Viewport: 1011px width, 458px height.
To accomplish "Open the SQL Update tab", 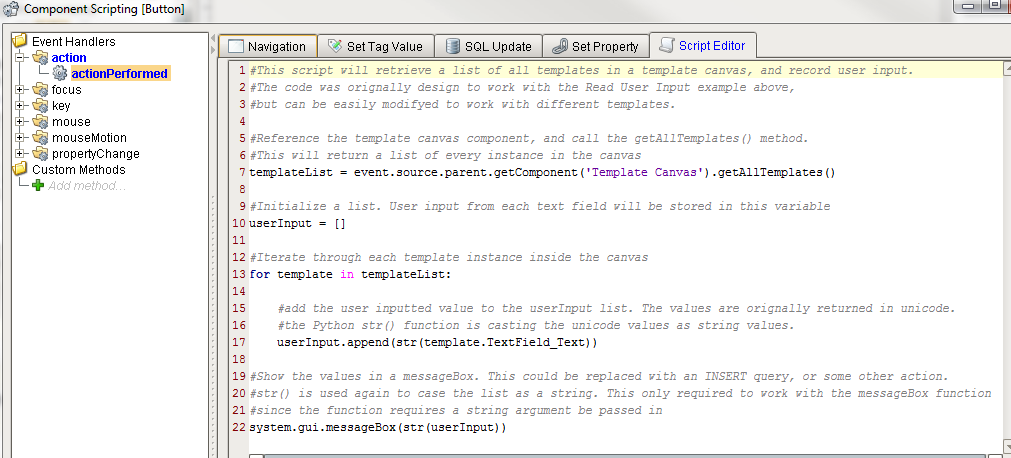I will (x=489, y=46).
